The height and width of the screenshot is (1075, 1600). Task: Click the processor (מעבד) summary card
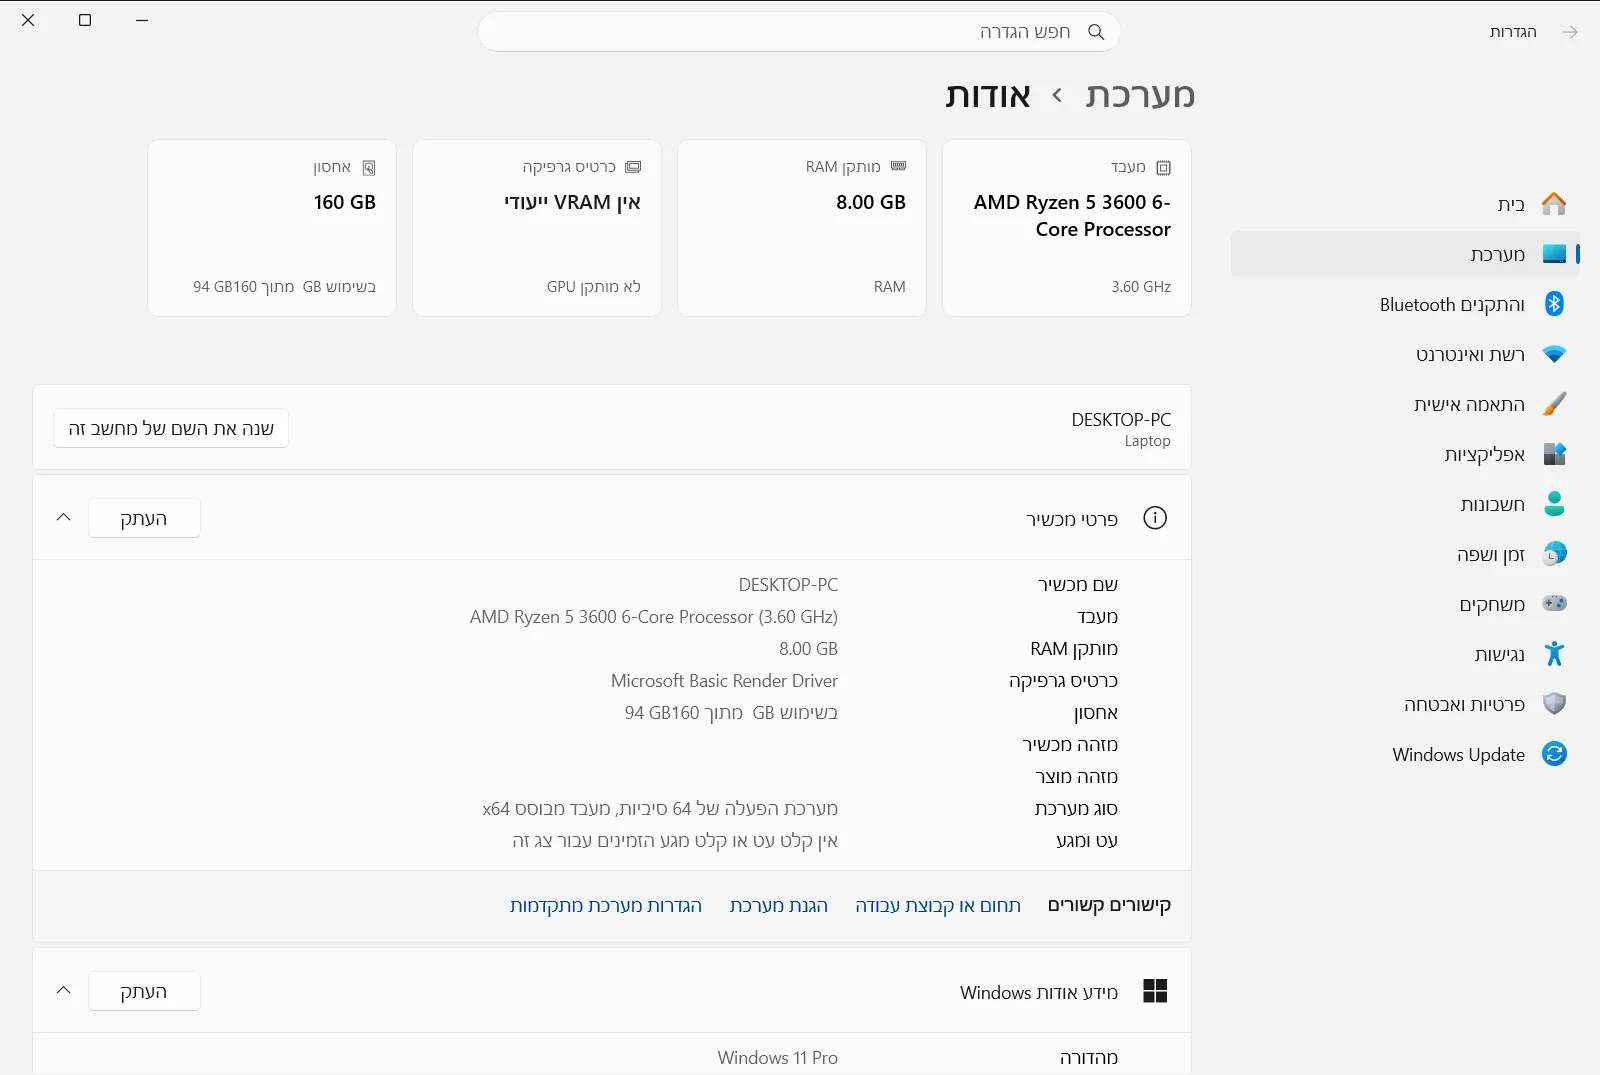(x=1067, y=228)
